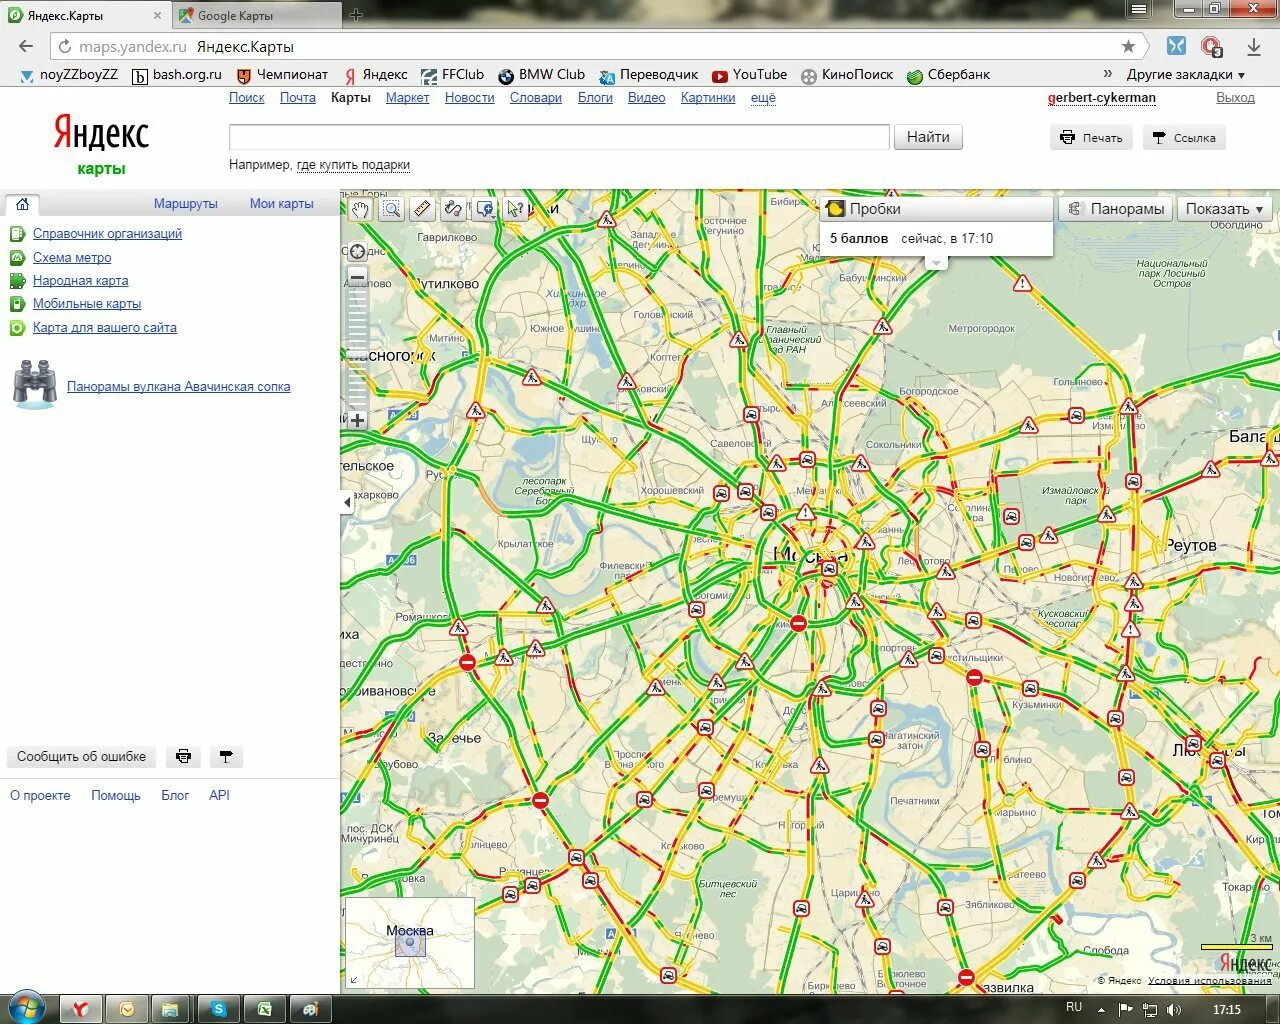Viewport: 1280px width, 1024px height.
Task: Collapse the left sidebar with arrow handle
Action: pyautogui.click(x=347, y=503)
